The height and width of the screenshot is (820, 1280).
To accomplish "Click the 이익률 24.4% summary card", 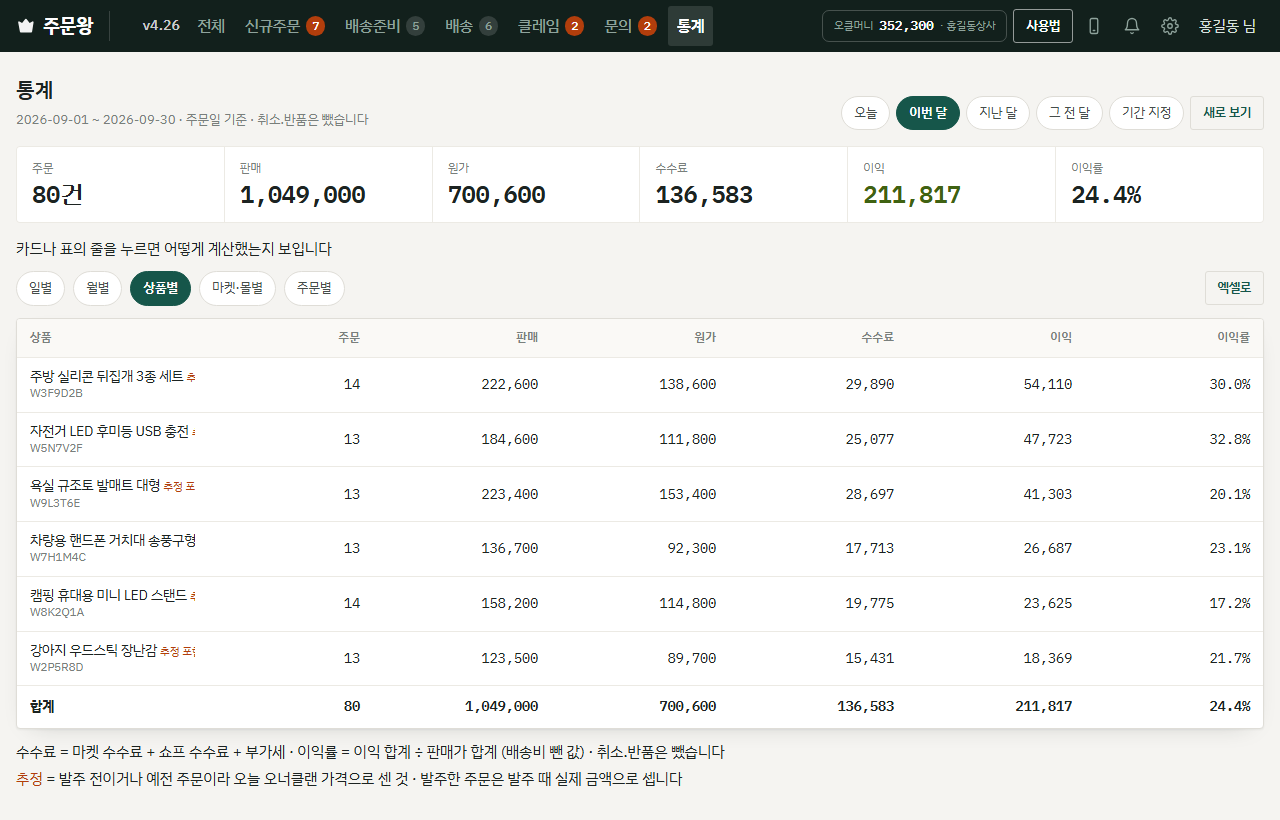I will [1159, 185].
